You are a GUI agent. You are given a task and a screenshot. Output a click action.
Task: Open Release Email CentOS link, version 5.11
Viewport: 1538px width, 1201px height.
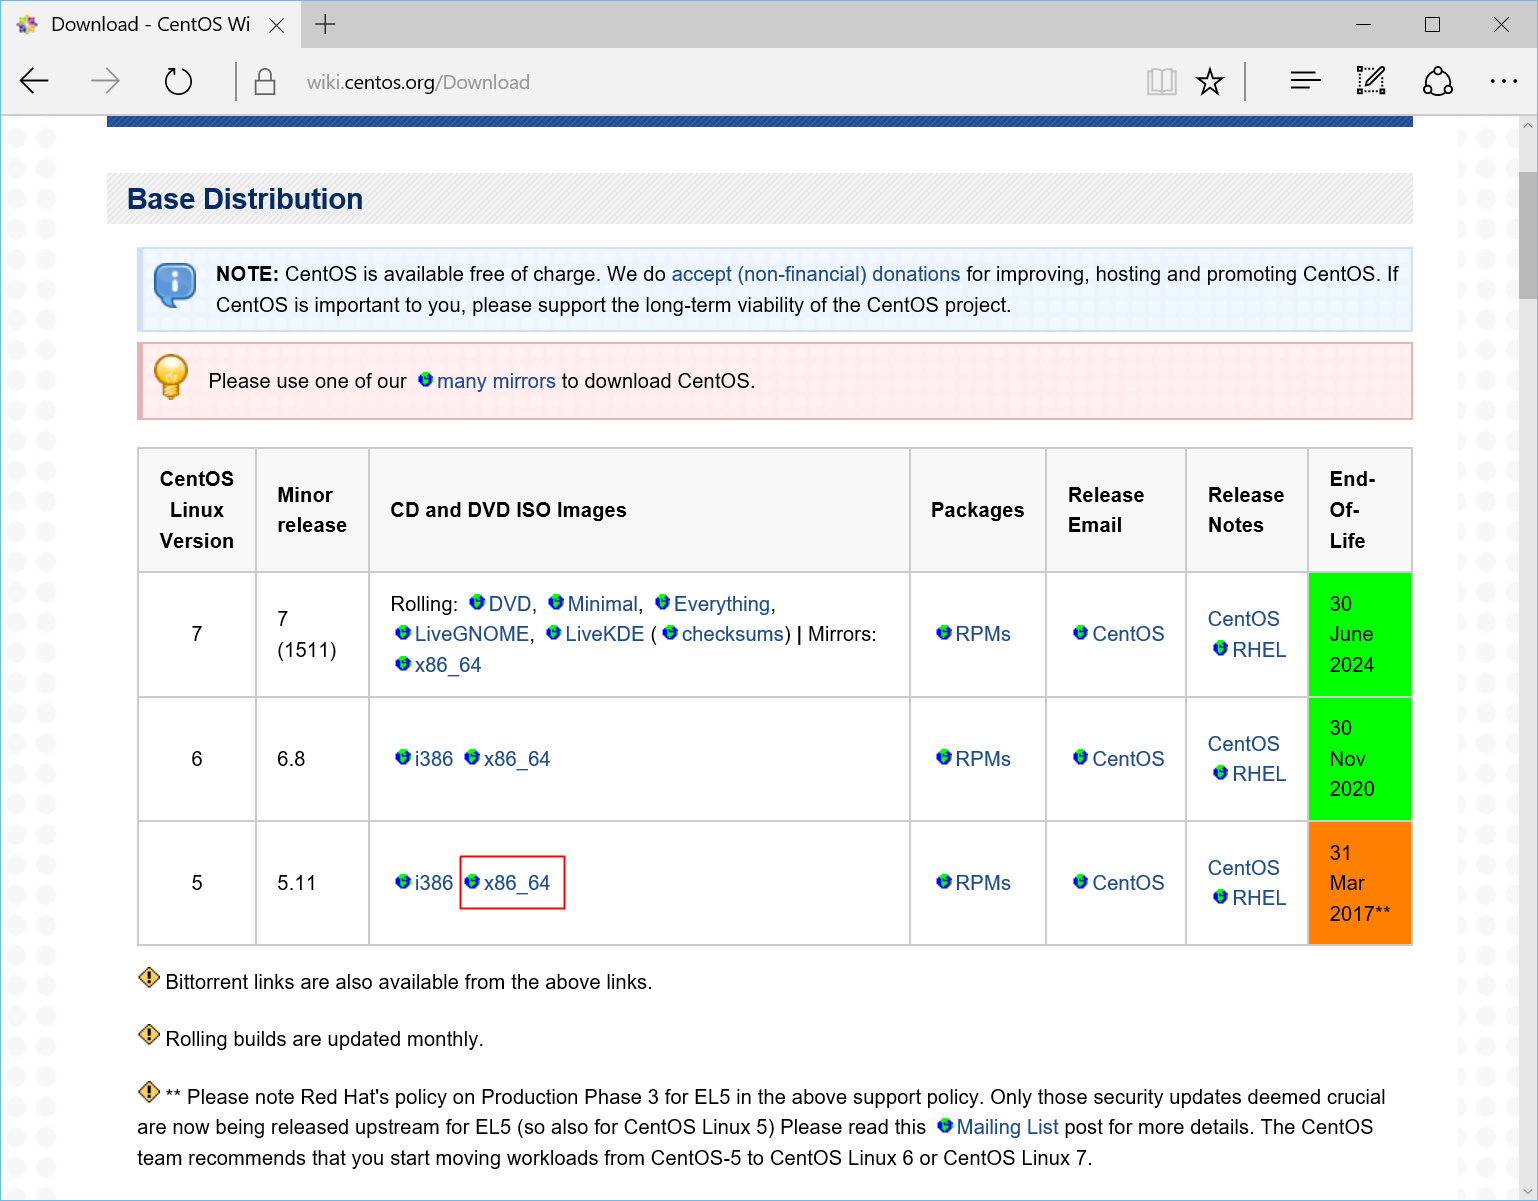point(1118,883)
